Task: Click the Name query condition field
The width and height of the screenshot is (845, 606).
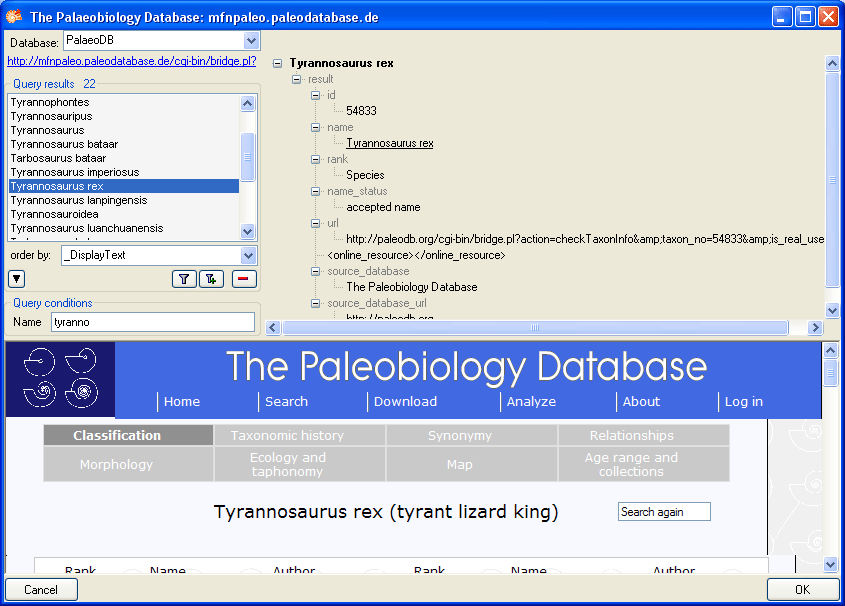Action: click(x=153, y=322)
